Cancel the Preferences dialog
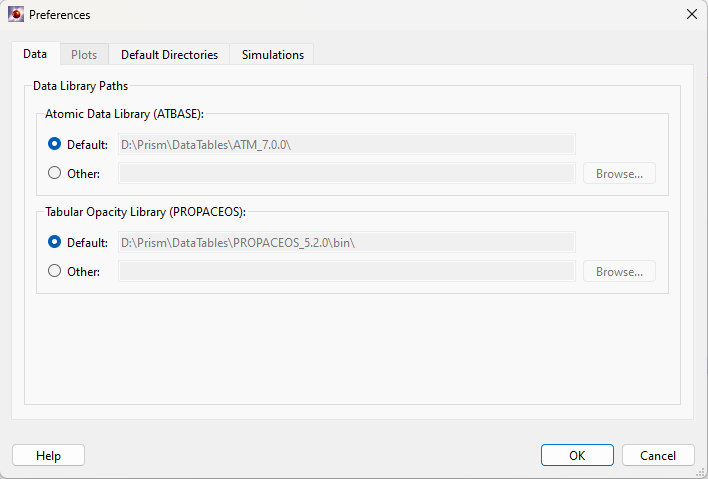708x479 pixels. point(658,455)
